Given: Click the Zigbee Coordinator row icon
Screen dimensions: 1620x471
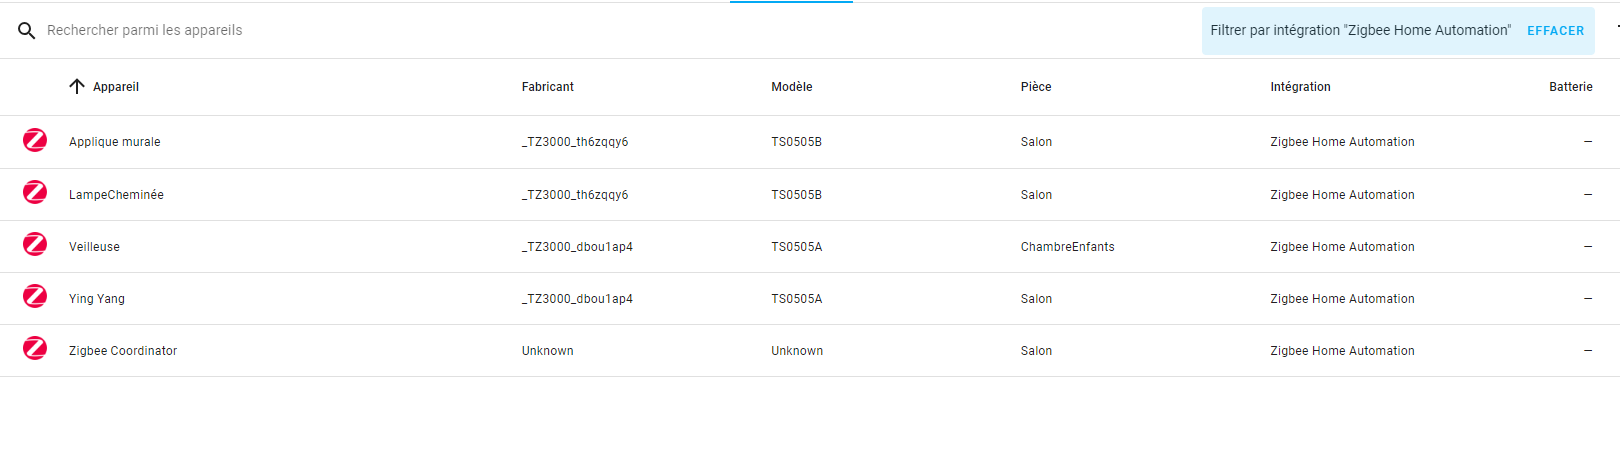Looking at the screenshot, I should click(35, 348).
